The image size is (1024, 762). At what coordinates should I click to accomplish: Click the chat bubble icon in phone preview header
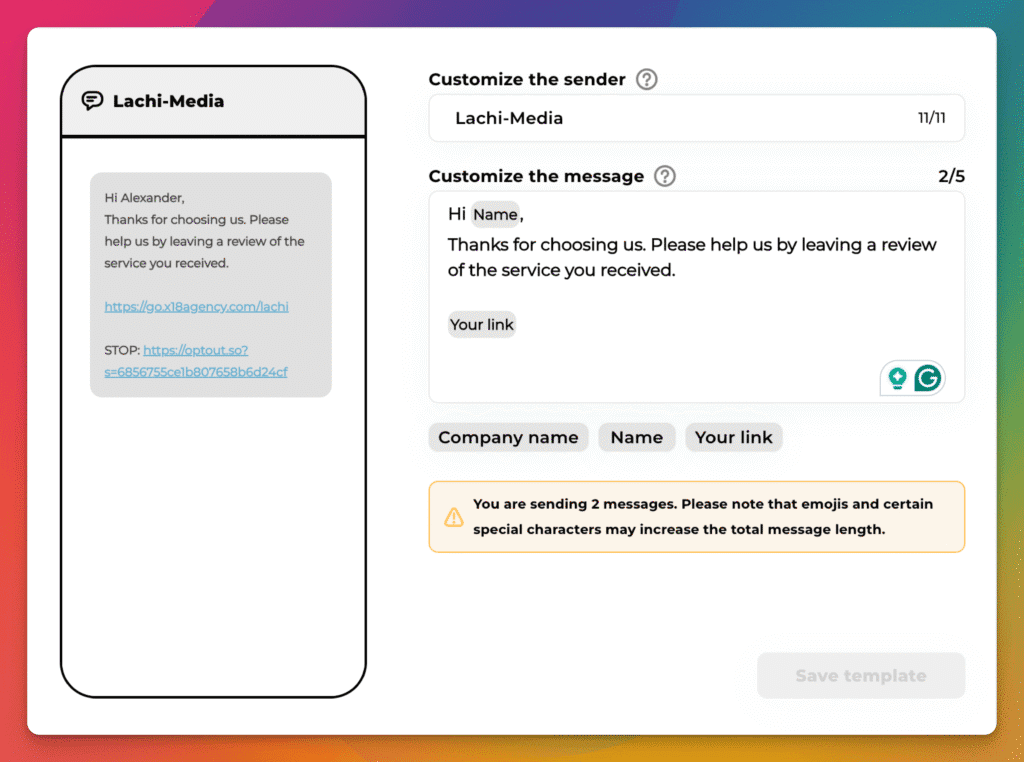pyautogui.click(x=92, y=101)
